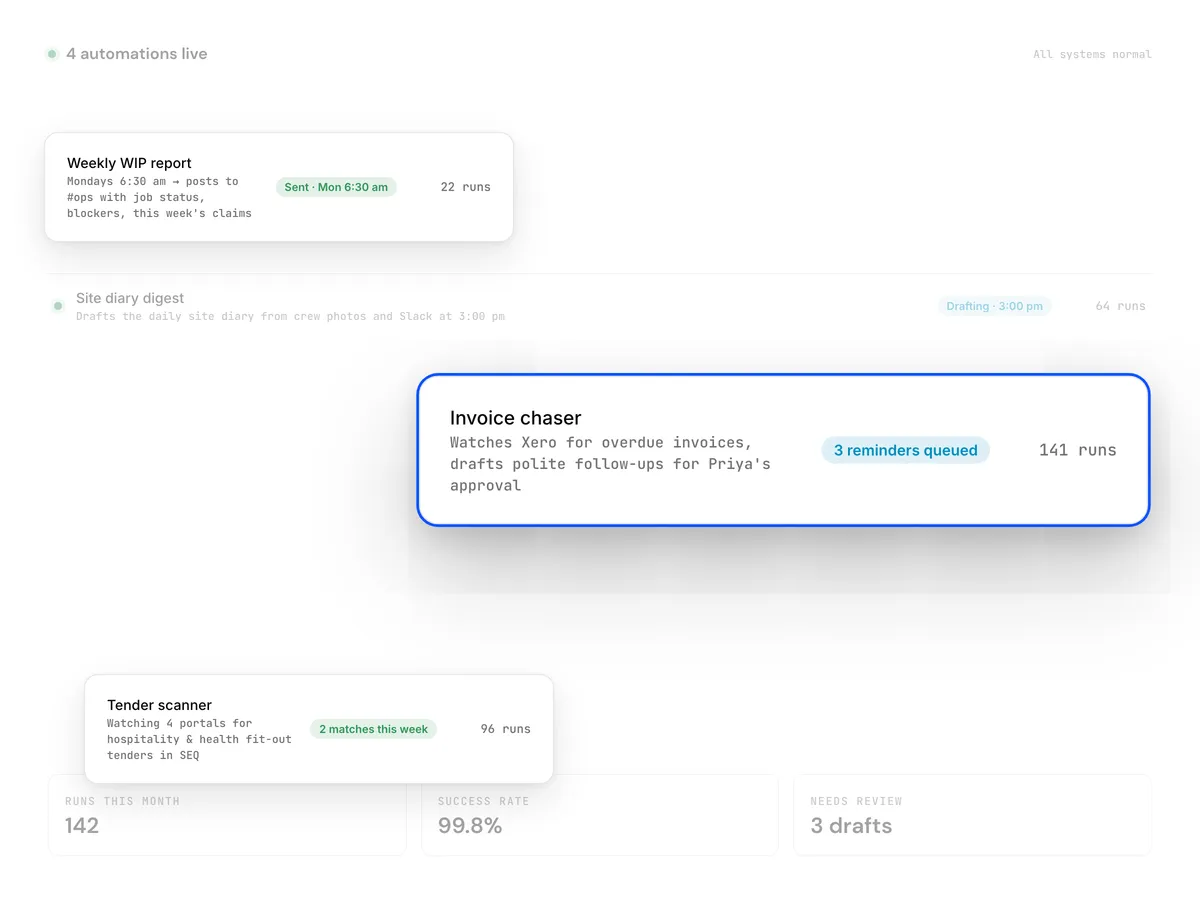Open the "Success rate" 99.8% stat tile

click(600, 815)
